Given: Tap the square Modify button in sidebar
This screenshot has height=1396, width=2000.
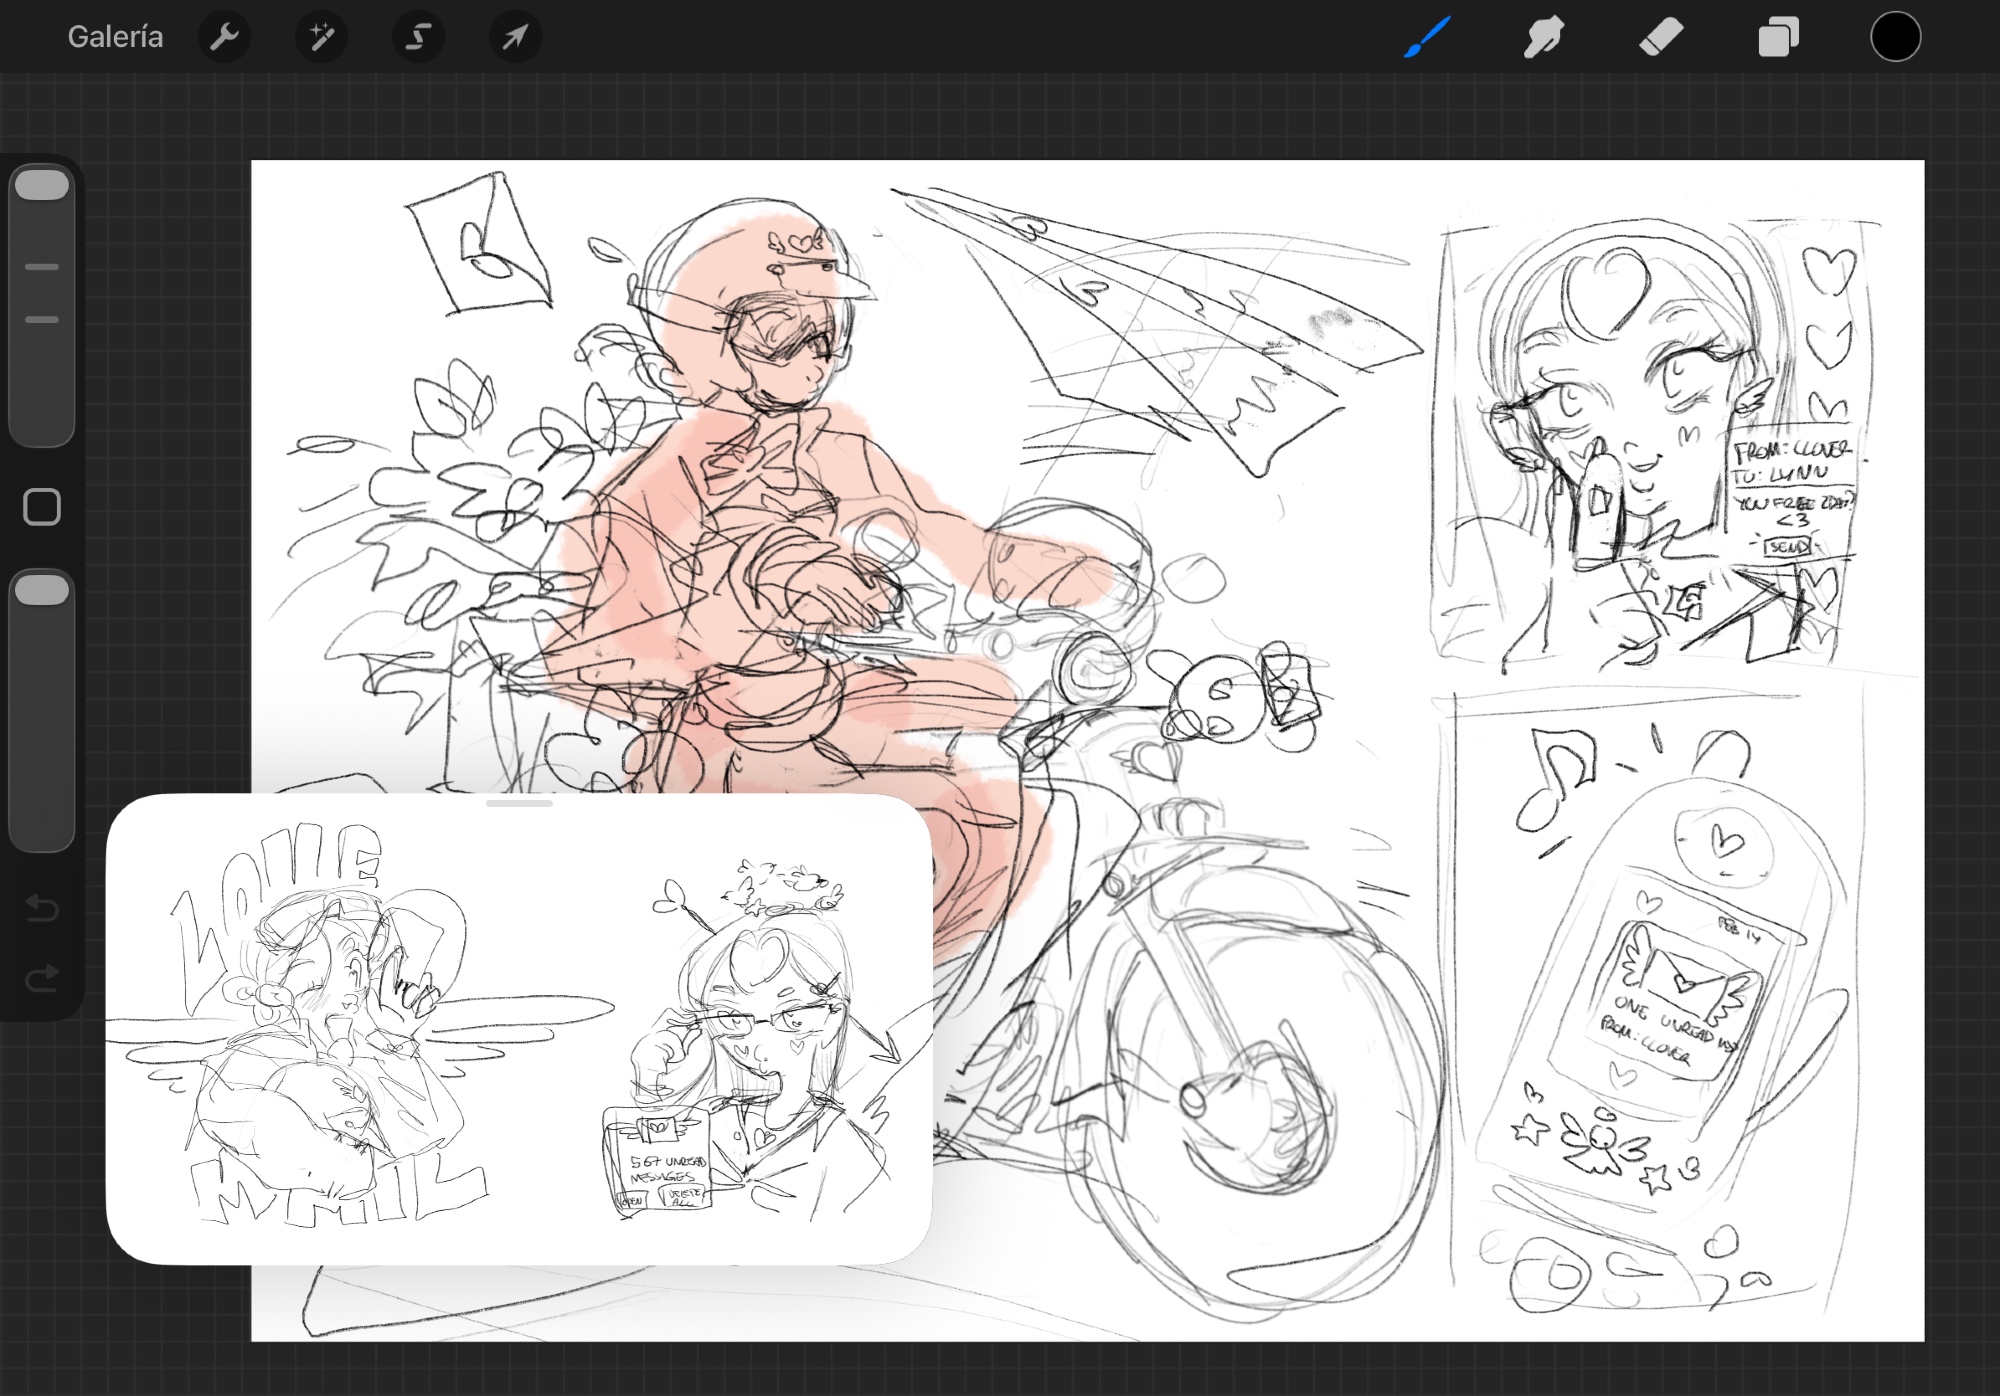Looking at the screenshot, I should [42, 507].
